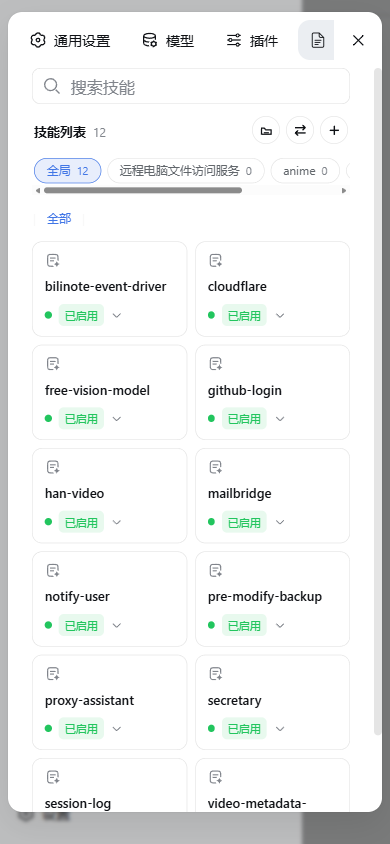Click the mailbridge skill icon
The height and width of the screenshot is (844, 390).
(x=216, y=467)
